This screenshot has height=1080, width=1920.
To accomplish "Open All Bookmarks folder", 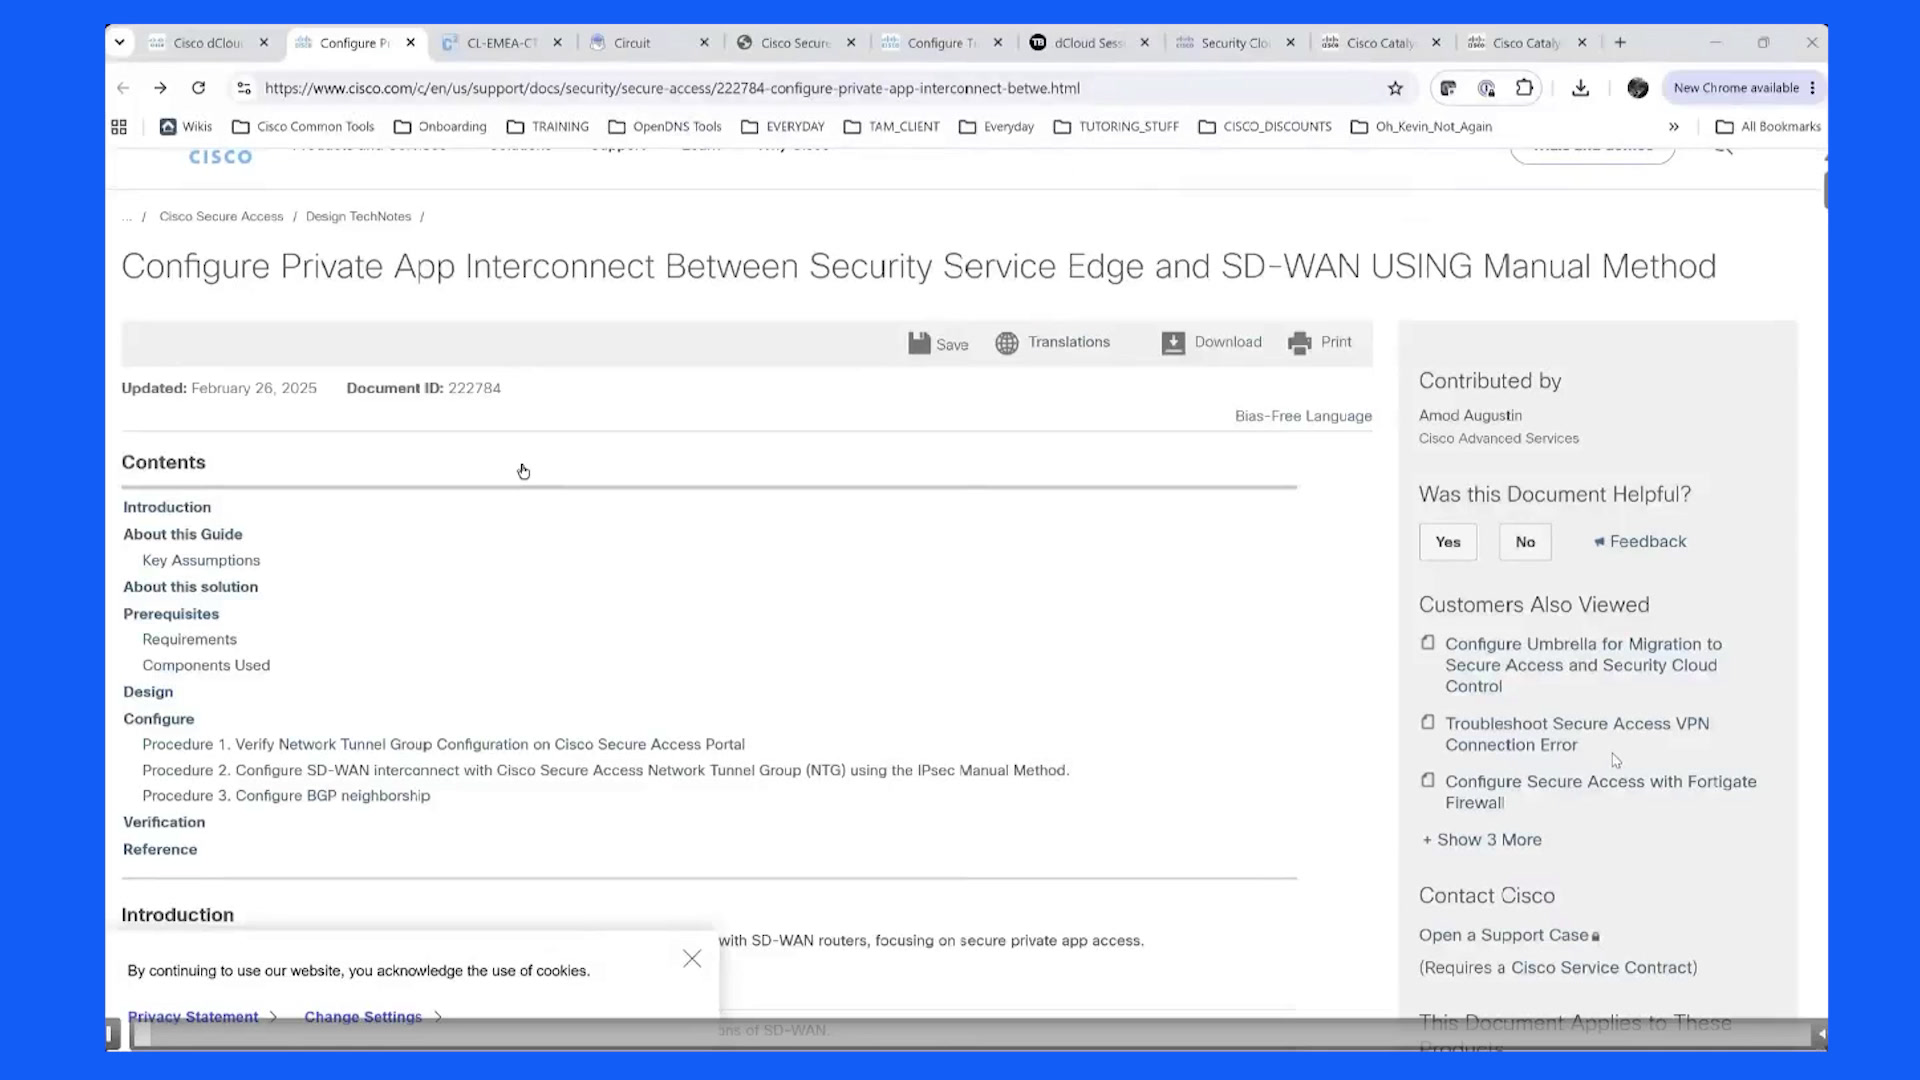I will [1768, 127].
